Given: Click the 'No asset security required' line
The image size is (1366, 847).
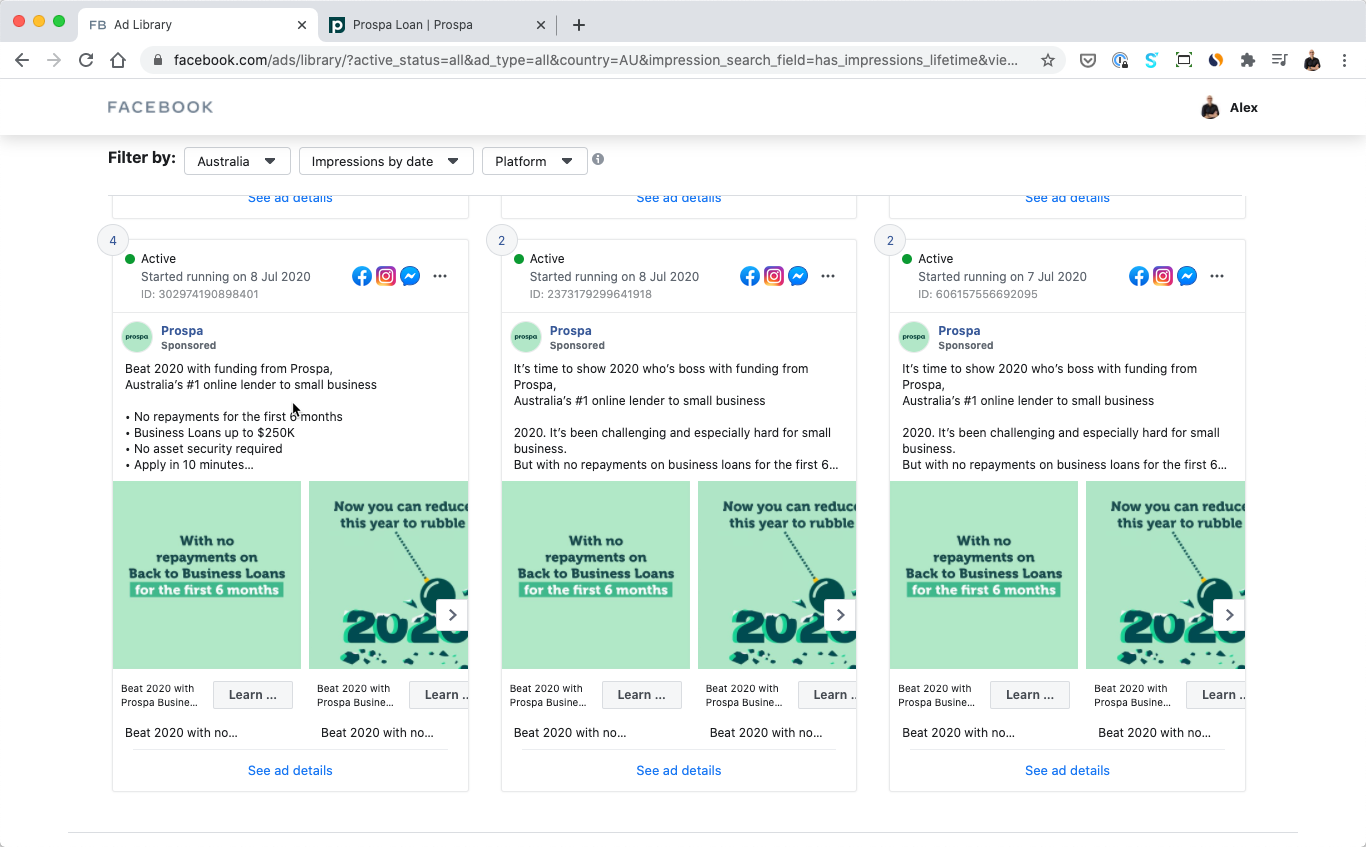Looking at the screenshot, I should coord(208,449).
